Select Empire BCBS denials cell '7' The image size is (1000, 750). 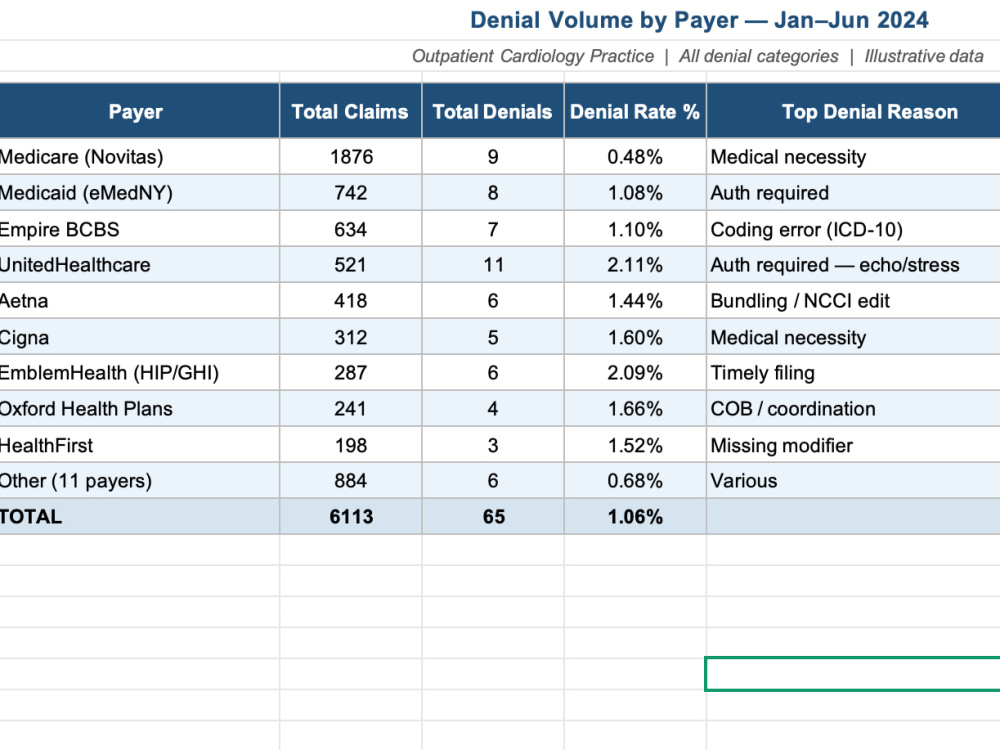(492, 229)
